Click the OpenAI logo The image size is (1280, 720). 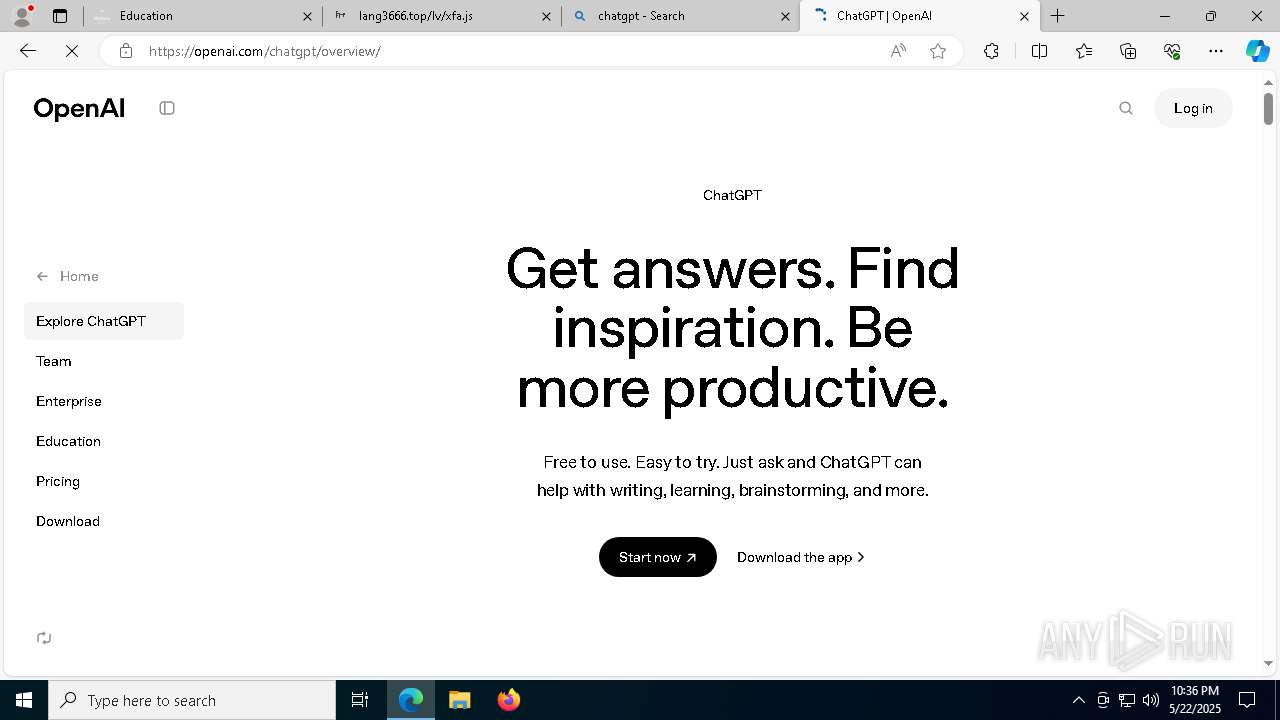click(x=79, y=108)
